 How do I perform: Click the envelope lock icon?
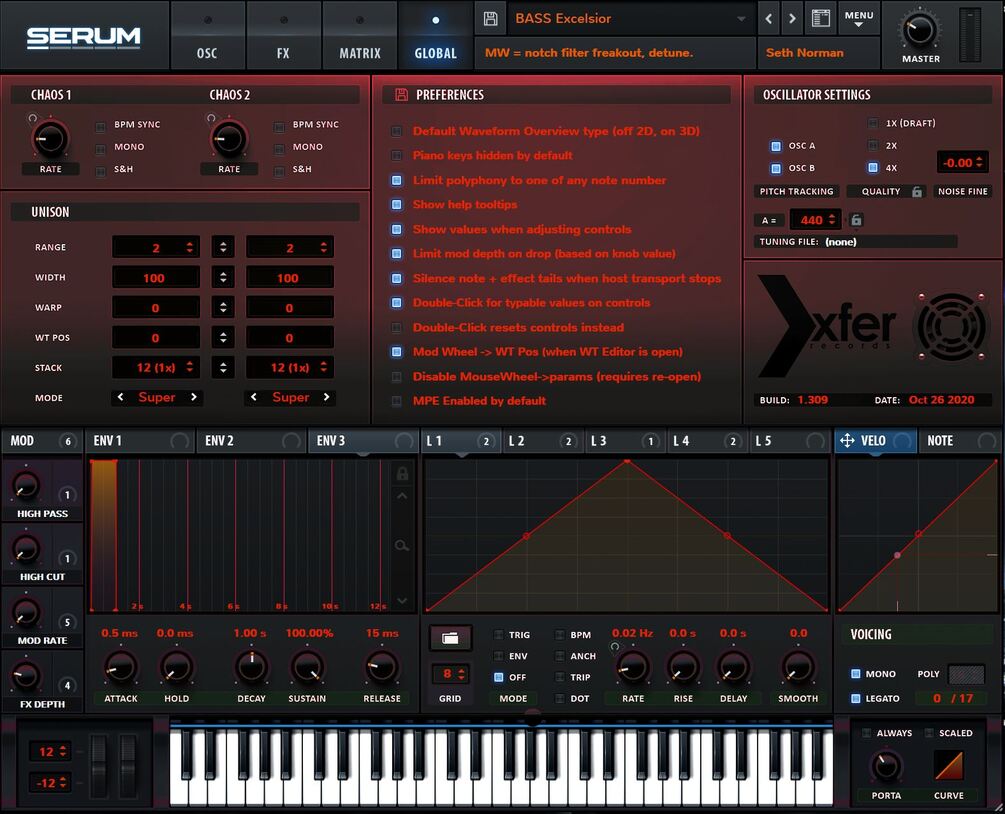click(402, 474)
